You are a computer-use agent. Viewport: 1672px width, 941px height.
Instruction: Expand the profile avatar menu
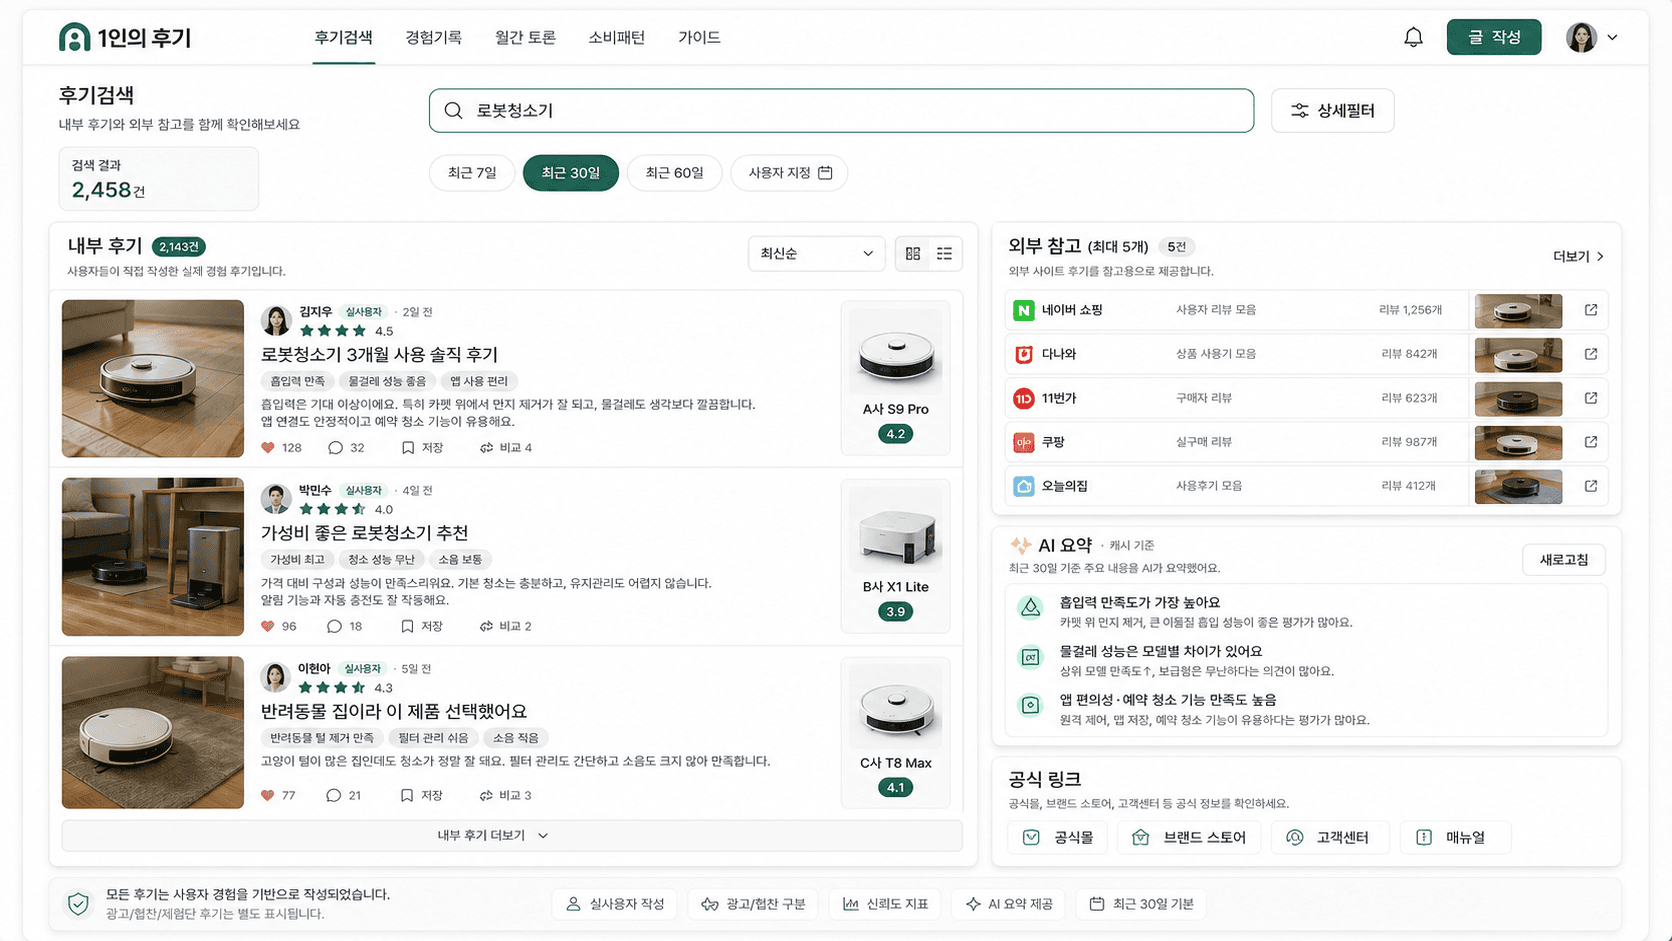(1592, 38)
